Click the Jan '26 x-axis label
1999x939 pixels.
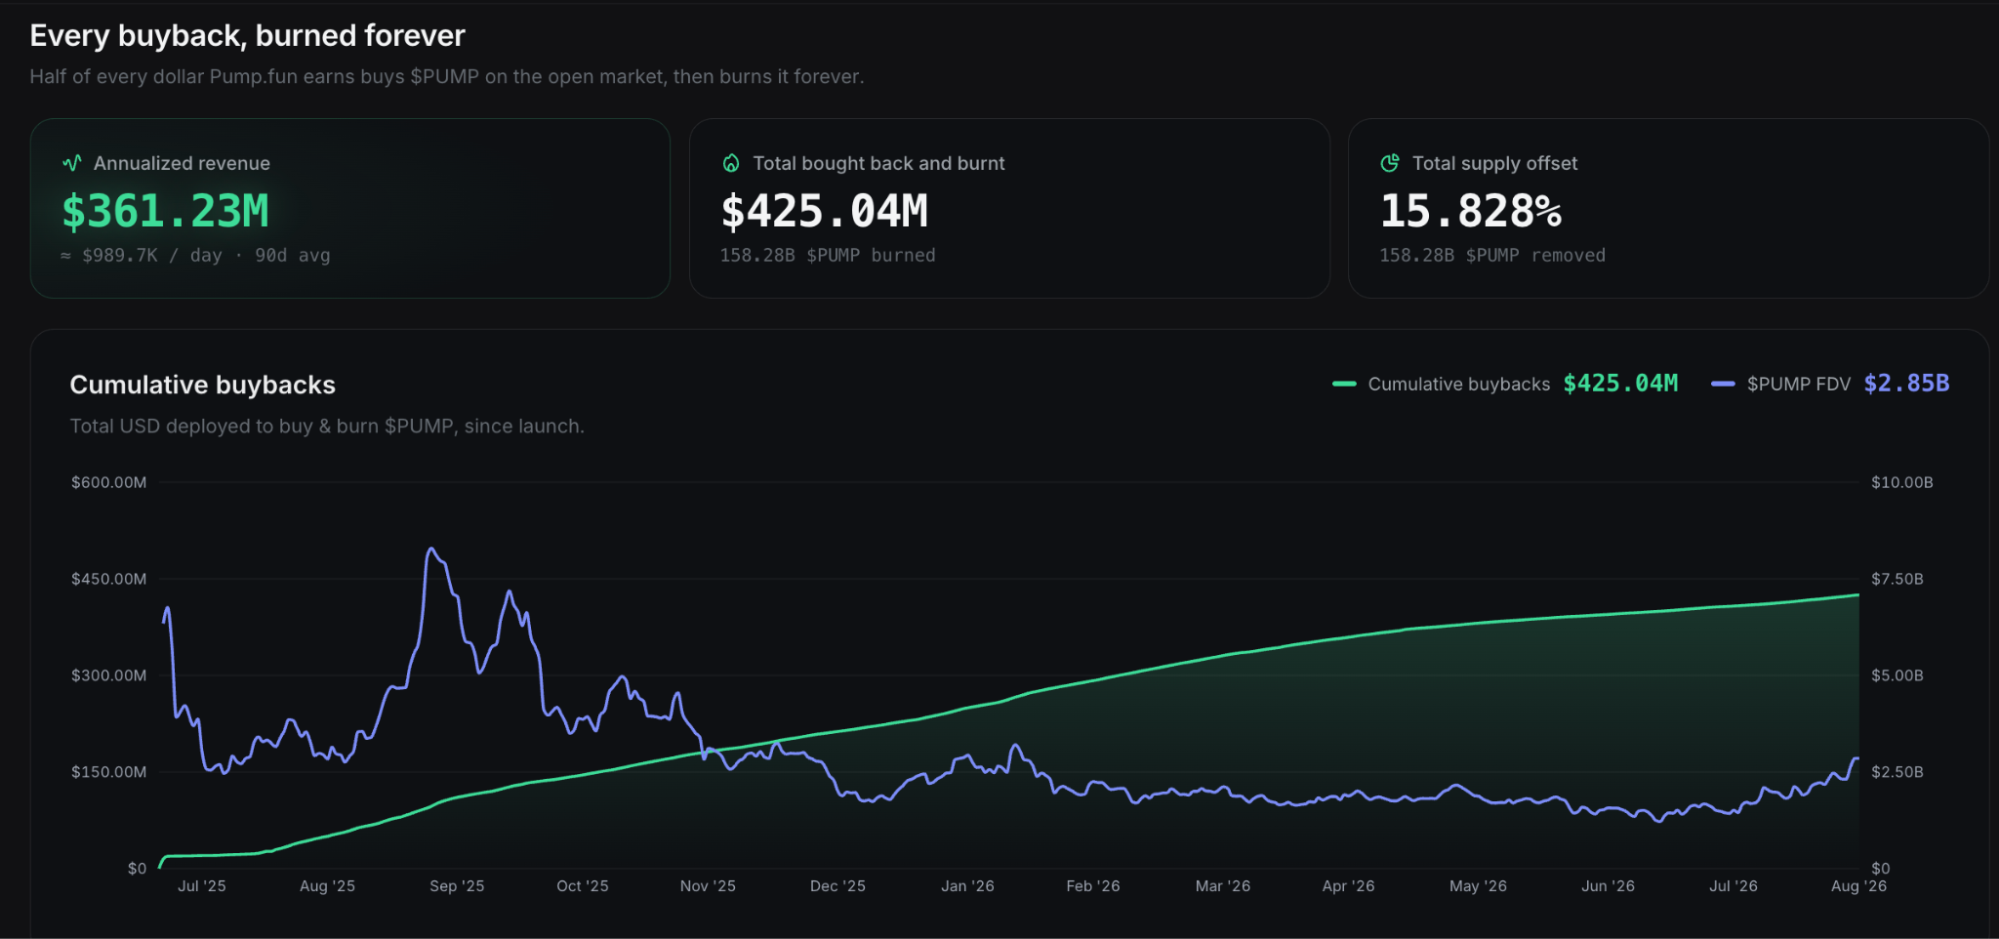(x=968, y=886)
